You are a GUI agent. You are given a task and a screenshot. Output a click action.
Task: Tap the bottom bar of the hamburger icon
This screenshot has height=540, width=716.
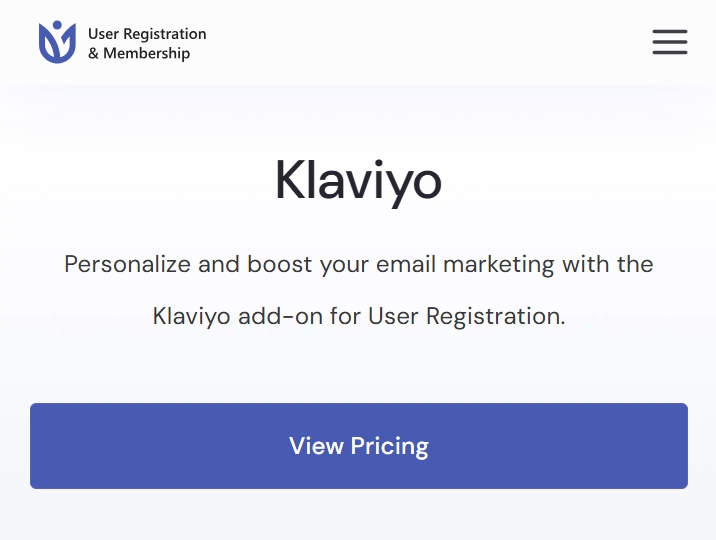click(669, 52)
